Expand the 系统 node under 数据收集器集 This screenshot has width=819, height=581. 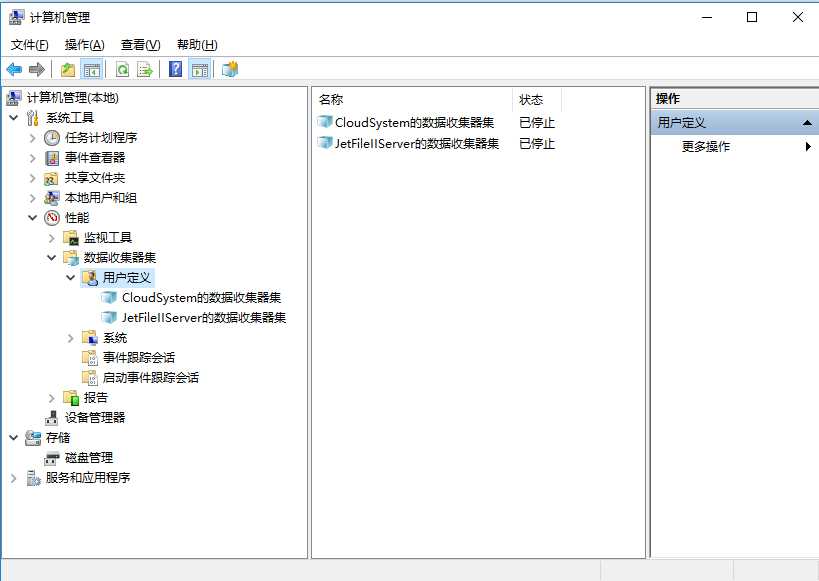coord(71,338)
